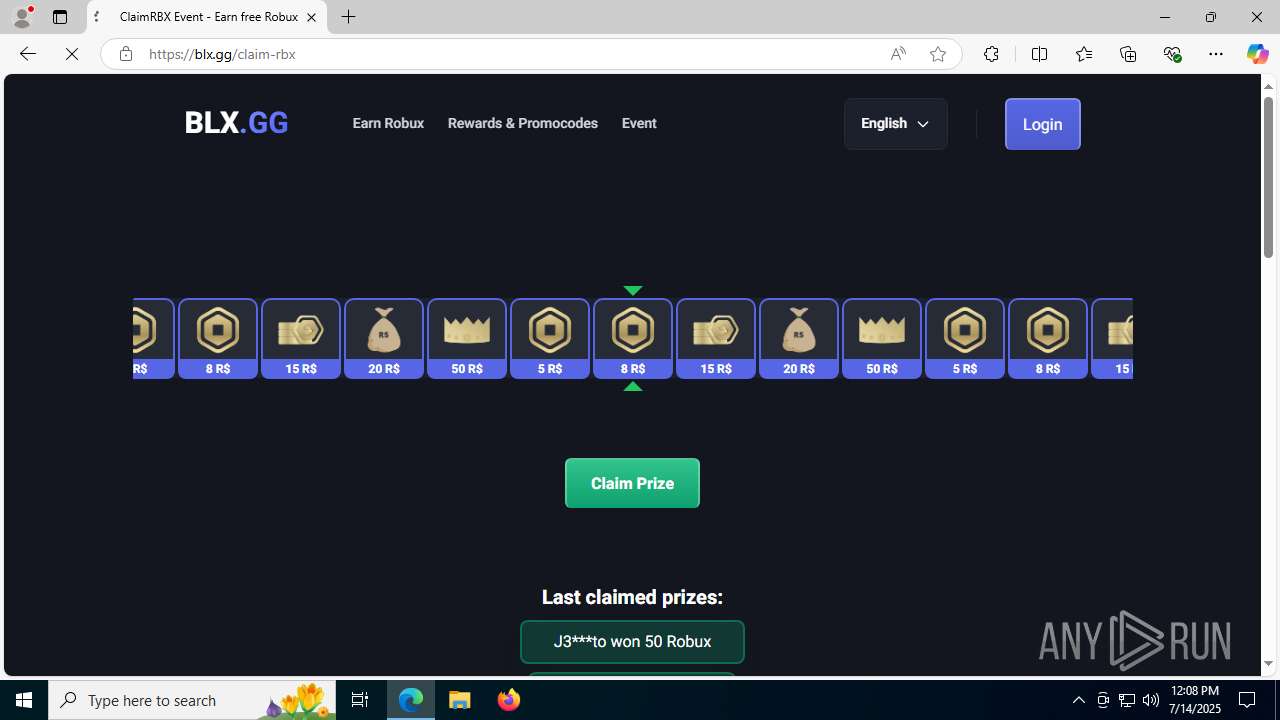Open the Windows Start menu
Image resolution: width=1280 pixels, height=720 pixels.
tap(24, 700)
